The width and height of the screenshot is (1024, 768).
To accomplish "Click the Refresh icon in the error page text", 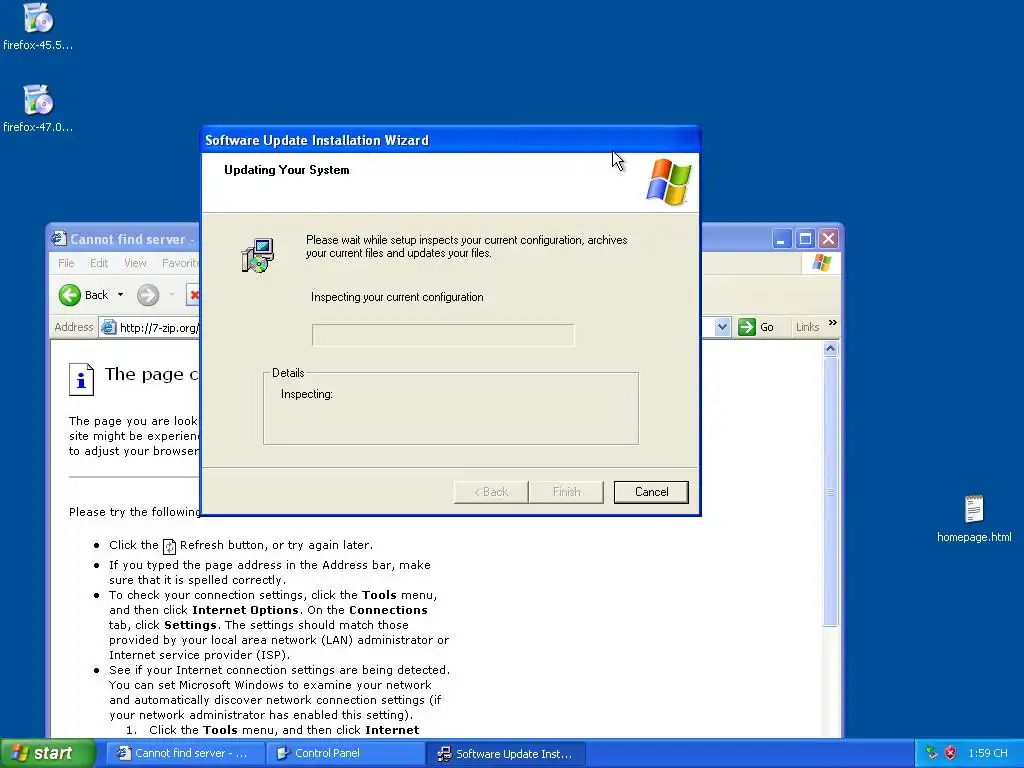I will click(x=169, y=546).
